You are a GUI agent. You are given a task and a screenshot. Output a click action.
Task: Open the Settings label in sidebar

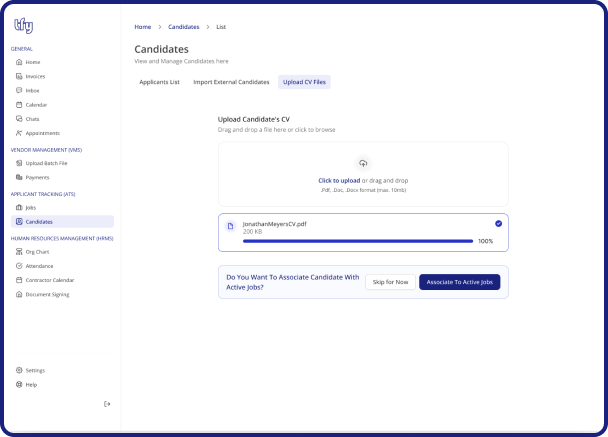click(35, 370)
